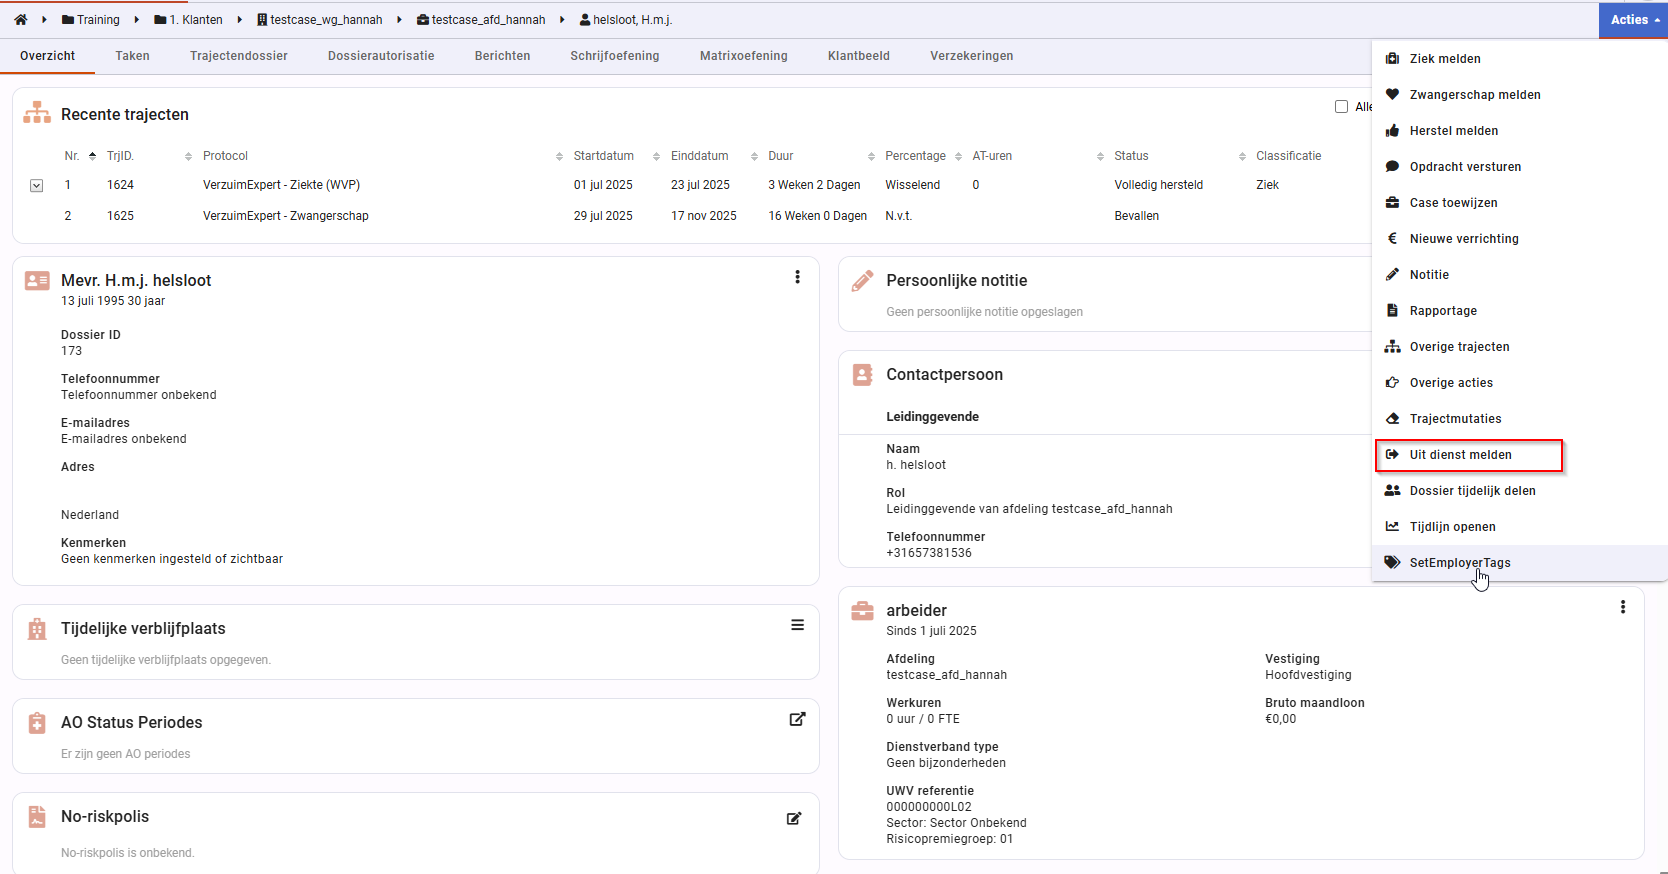Viewport: 1668px width, 874px height.
Task: Click the pencil icon for Notitie in Acties menu
Action: click(1392, 275)
